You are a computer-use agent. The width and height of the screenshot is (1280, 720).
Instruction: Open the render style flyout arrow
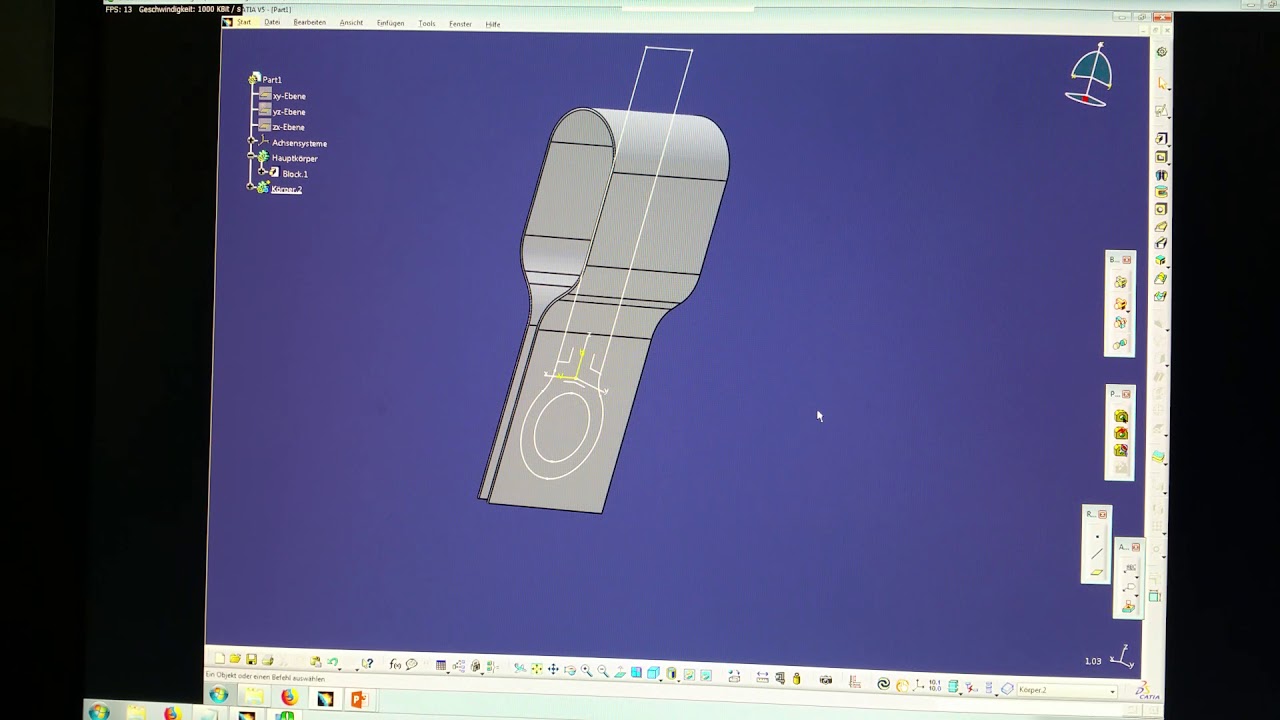(678, 681)
